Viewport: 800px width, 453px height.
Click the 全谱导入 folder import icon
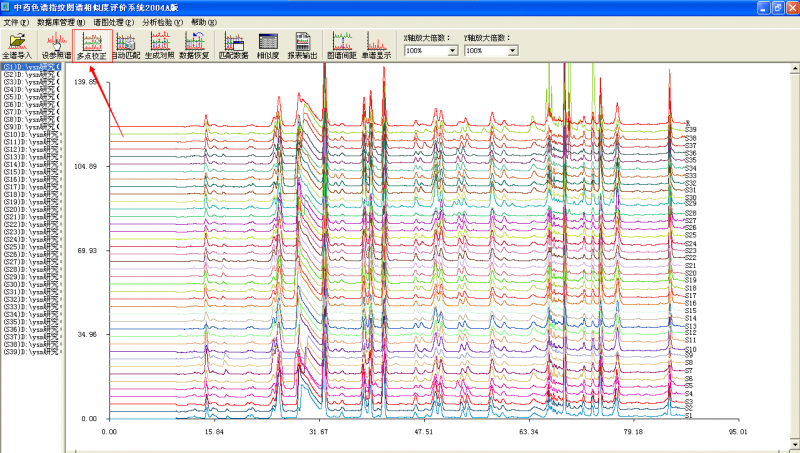coord(17,45)
